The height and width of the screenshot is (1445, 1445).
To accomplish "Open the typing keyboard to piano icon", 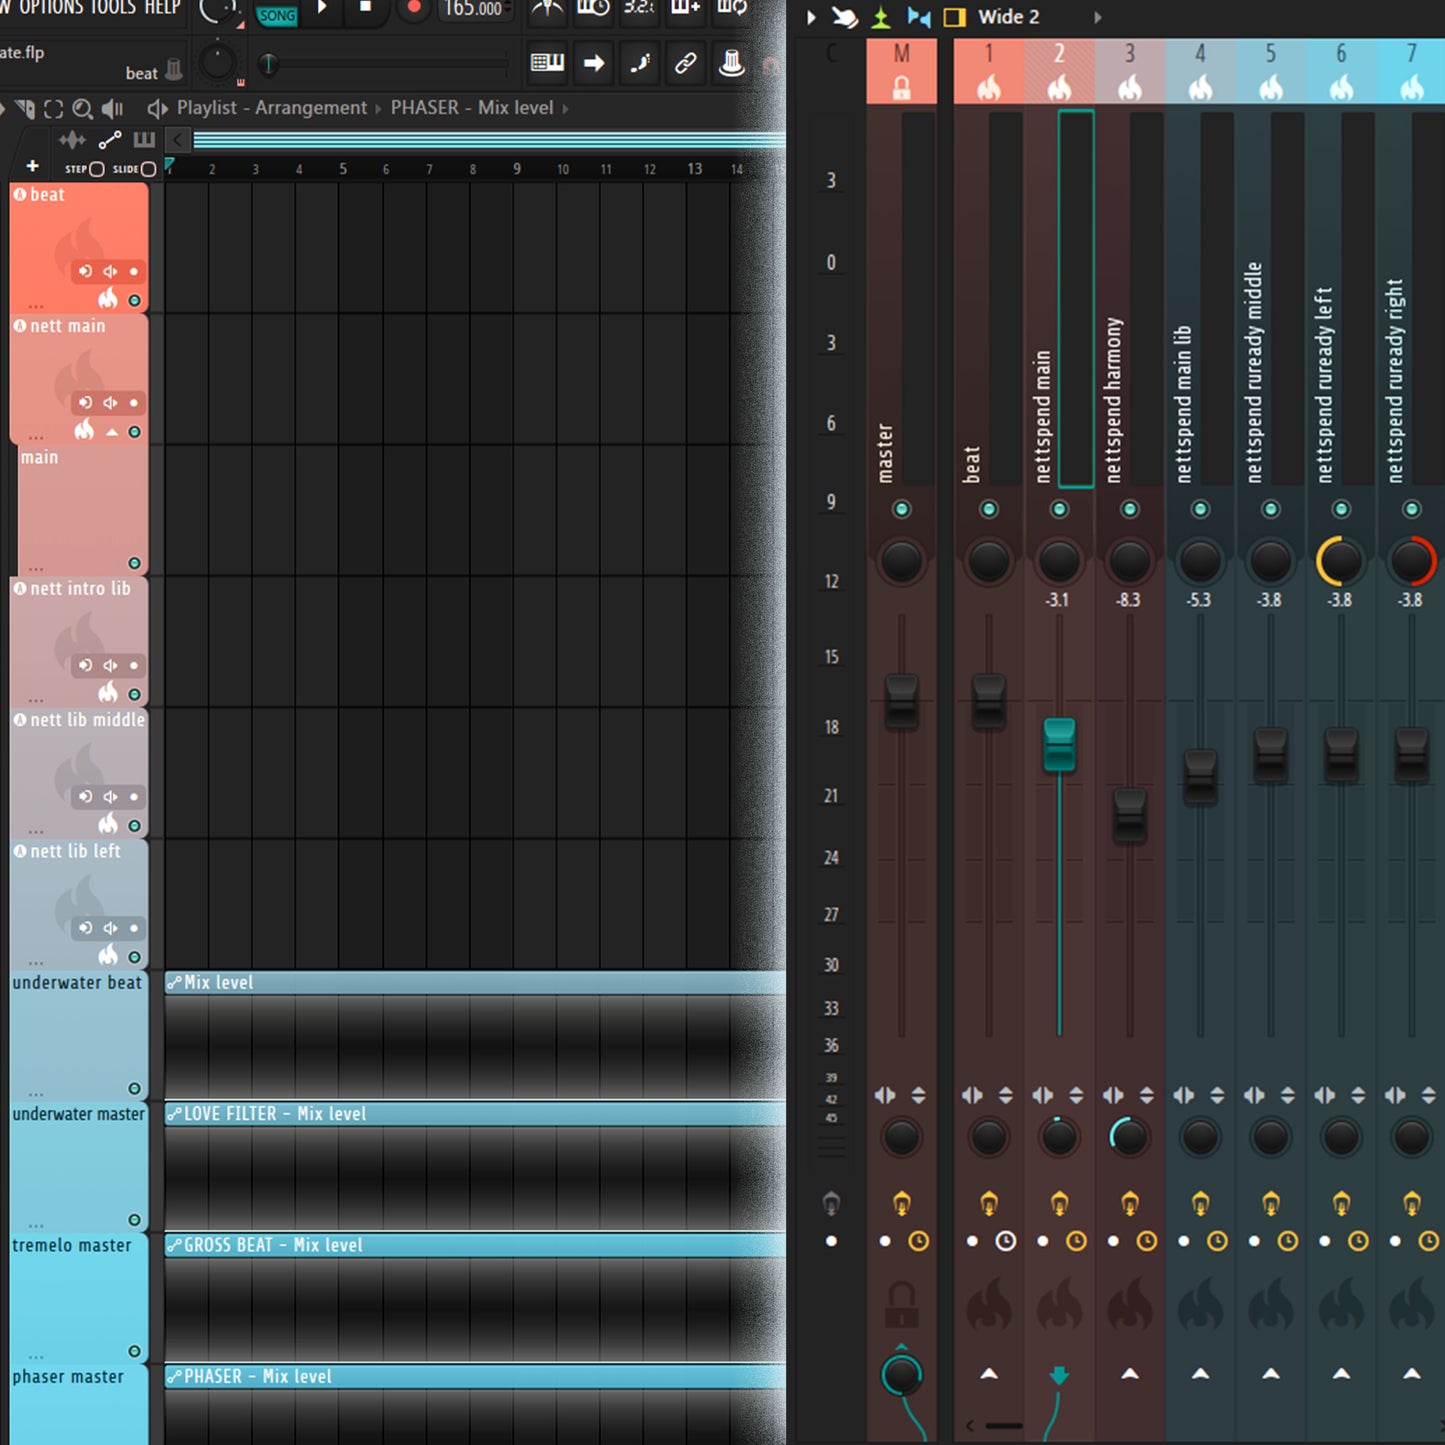I will click(547, 63).
